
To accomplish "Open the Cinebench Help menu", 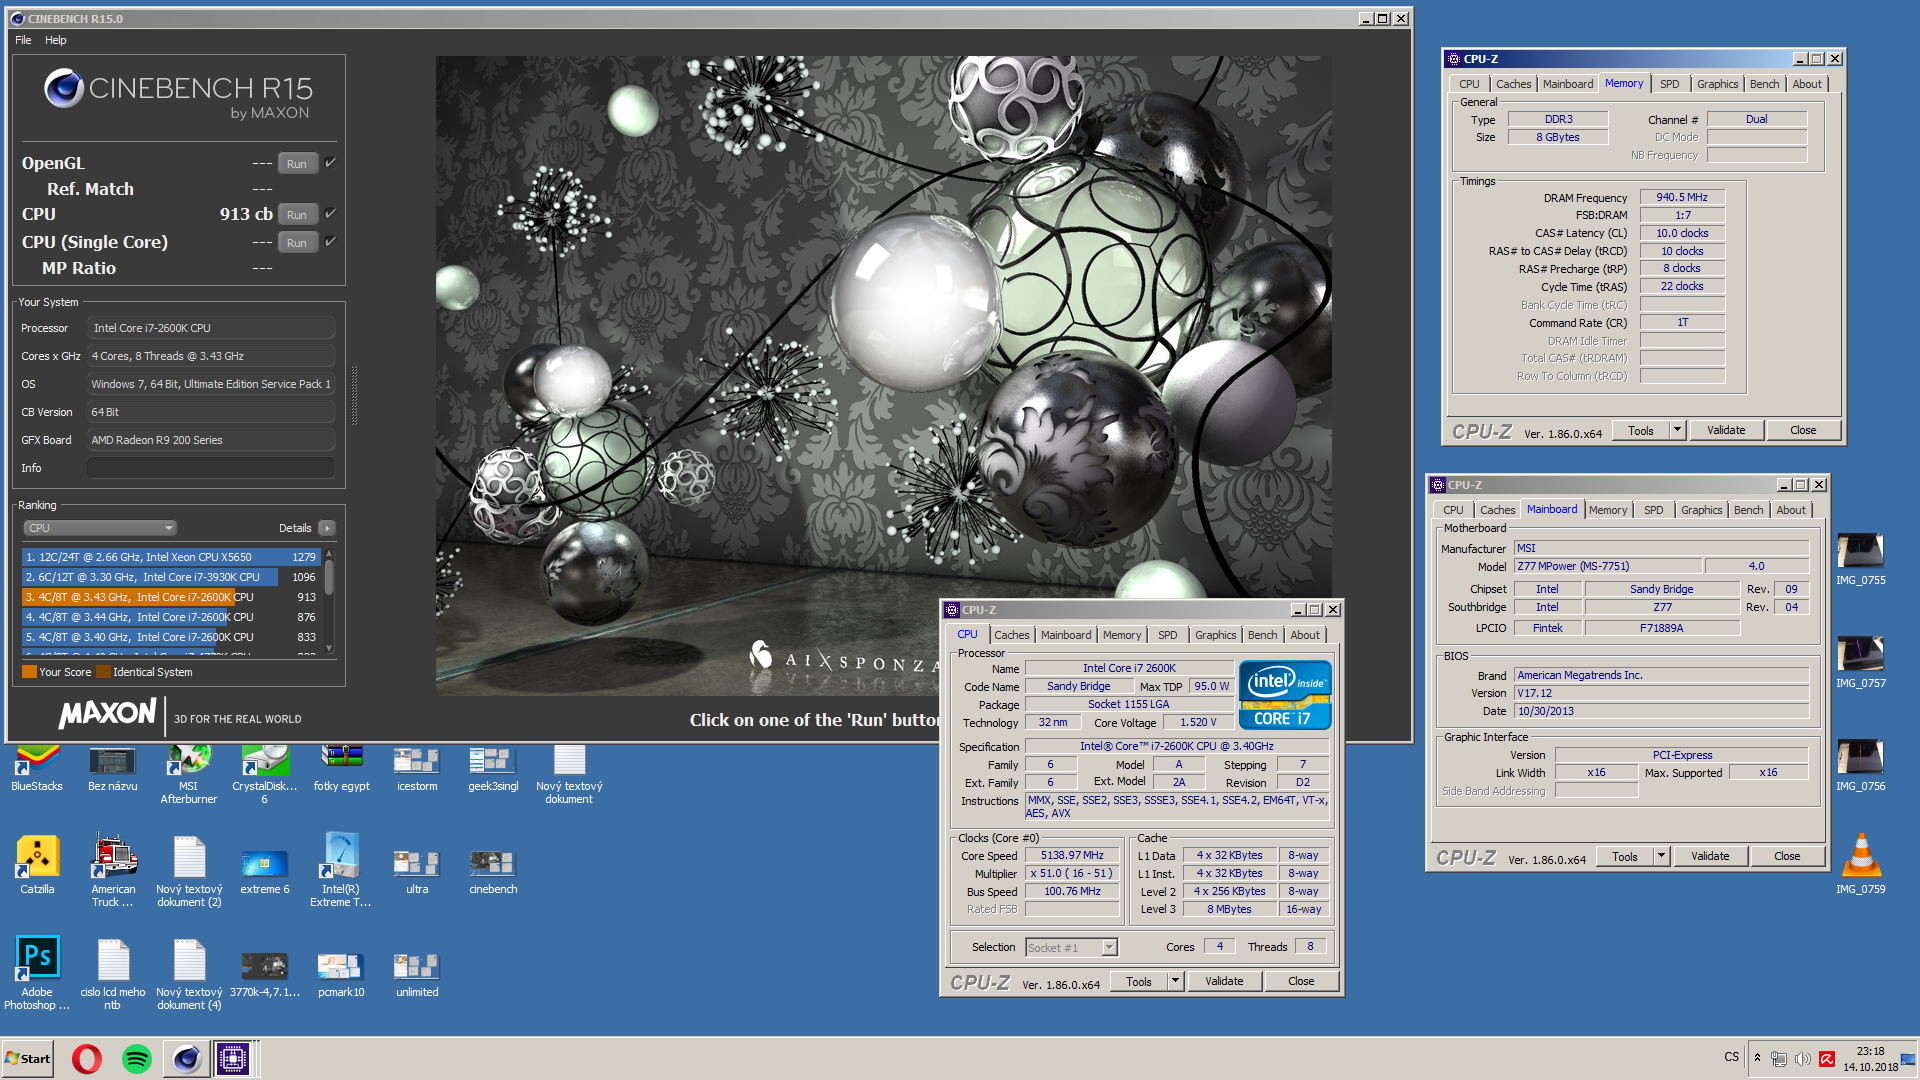I will click(56, 40).
